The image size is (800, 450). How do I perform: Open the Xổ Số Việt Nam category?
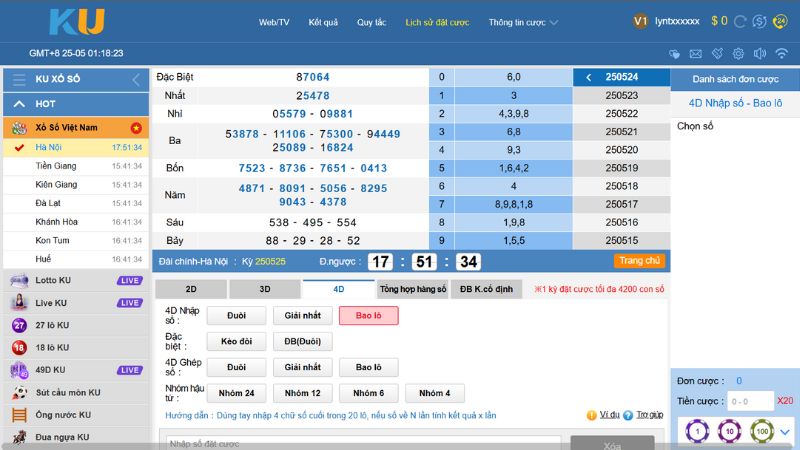coord(76,128)
